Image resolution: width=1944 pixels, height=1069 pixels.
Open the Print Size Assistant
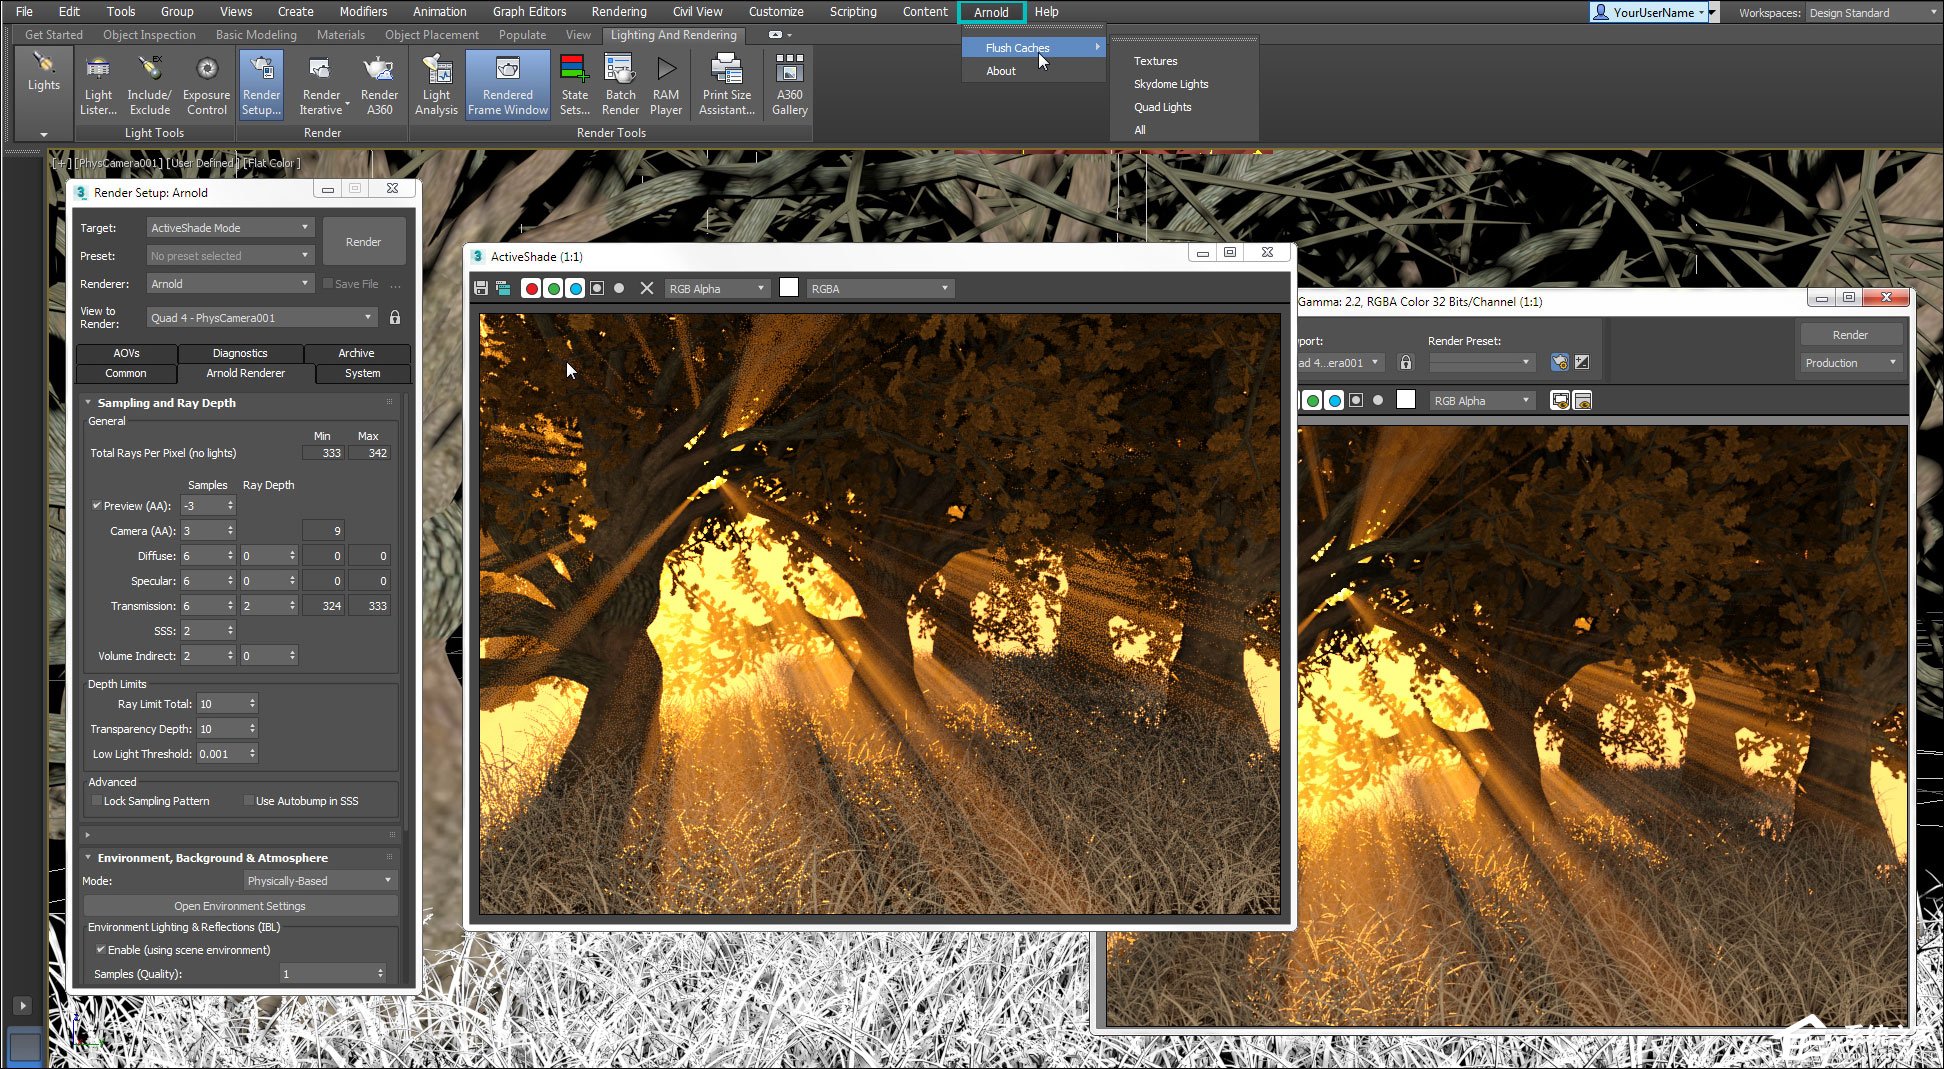727,85
